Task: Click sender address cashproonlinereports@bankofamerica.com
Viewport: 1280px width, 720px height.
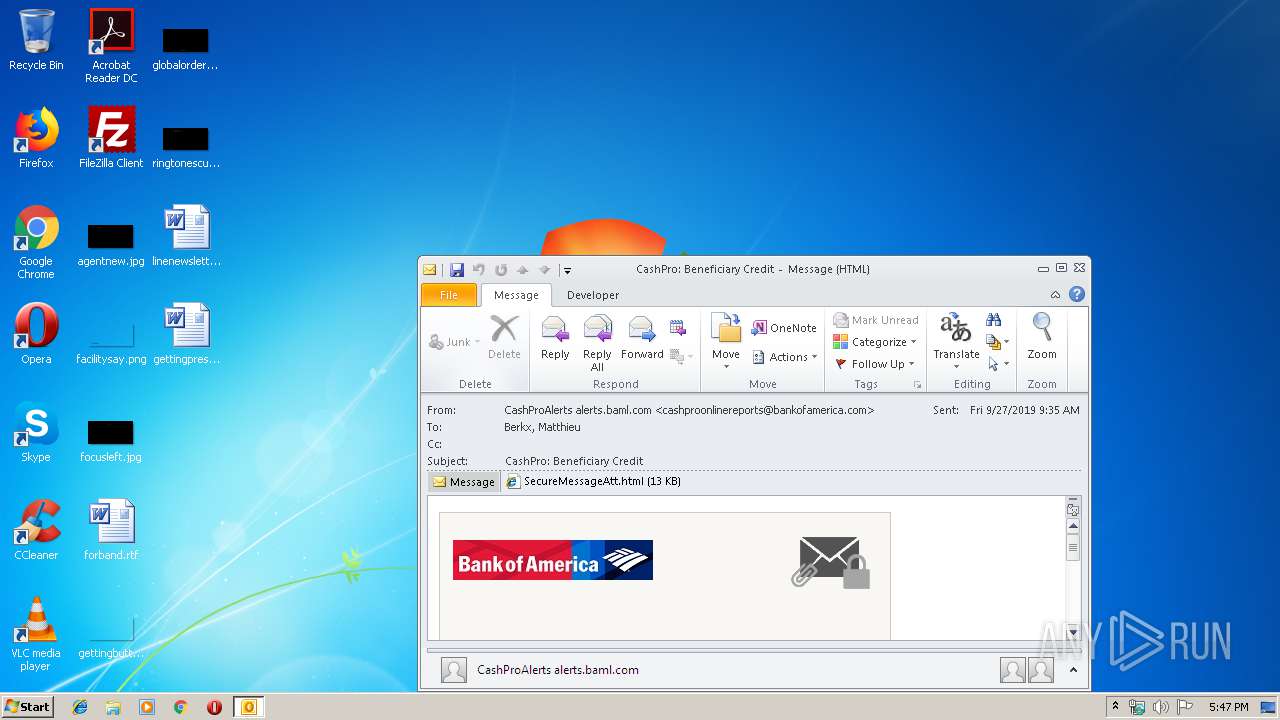Action: (x=765, y=410)
